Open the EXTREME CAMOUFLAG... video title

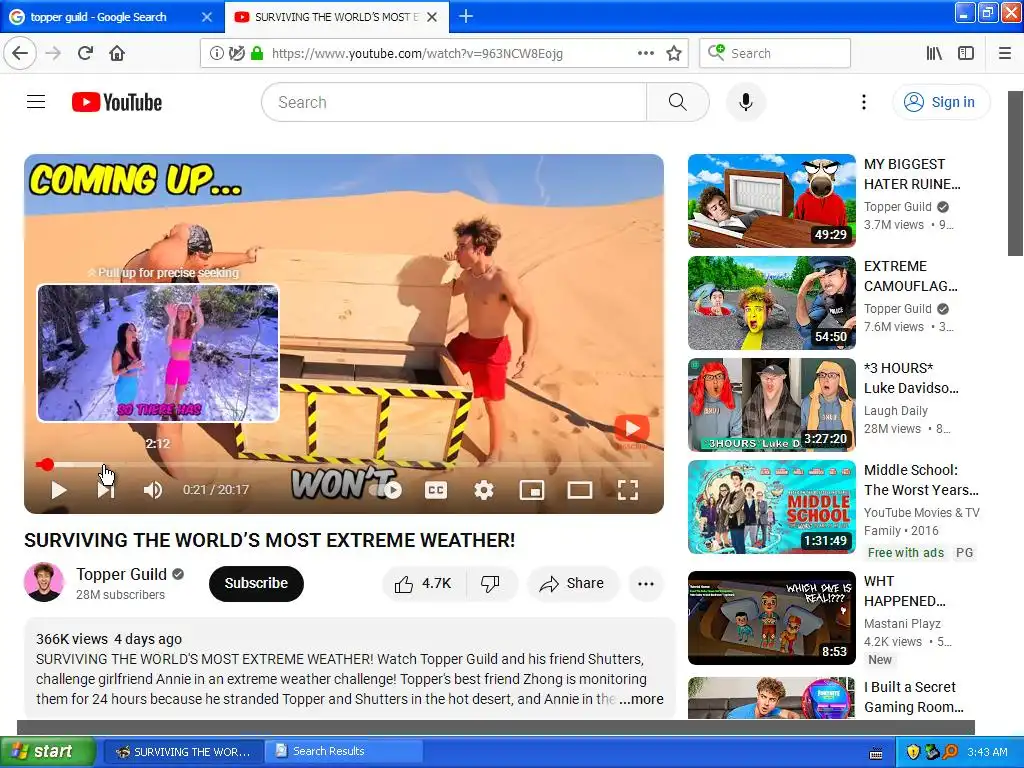point(910,276)
